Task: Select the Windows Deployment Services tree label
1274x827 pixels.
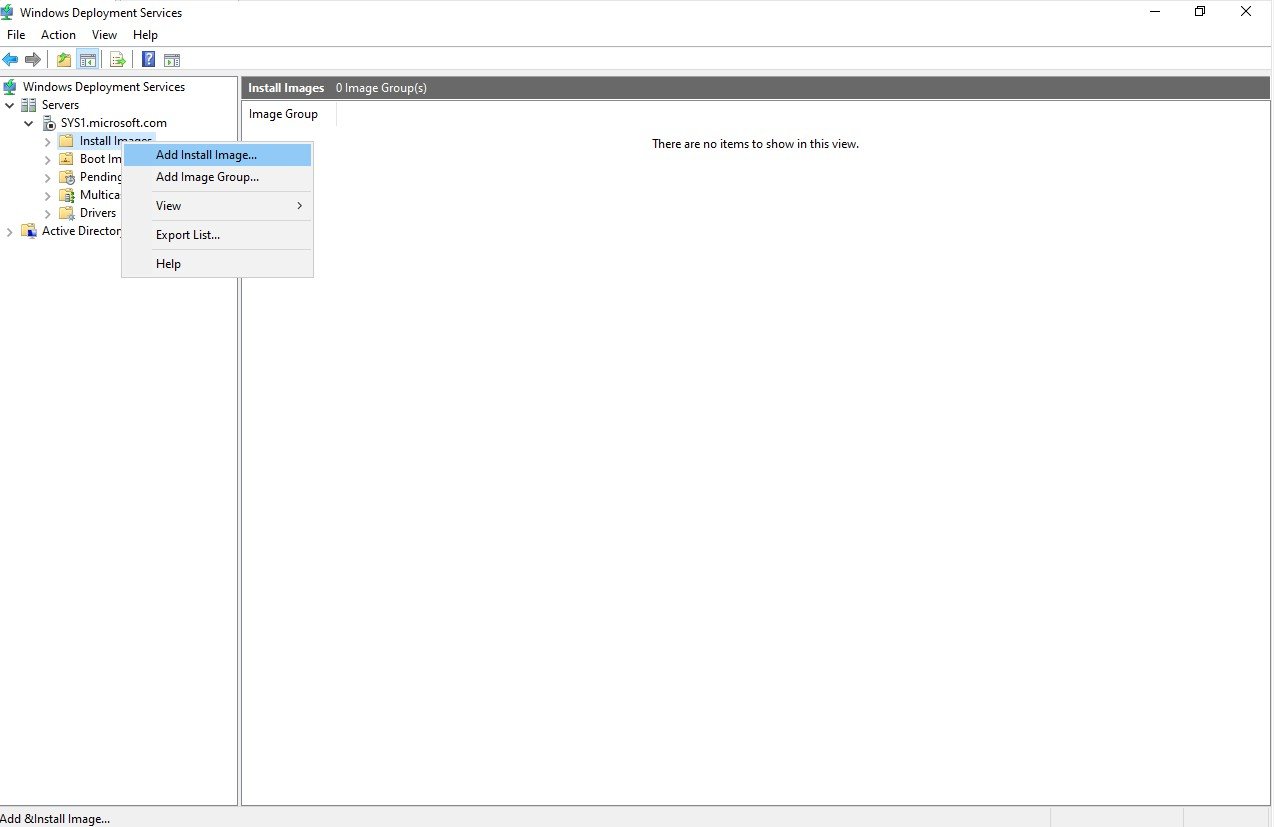Action: click(x=104, y=87)
